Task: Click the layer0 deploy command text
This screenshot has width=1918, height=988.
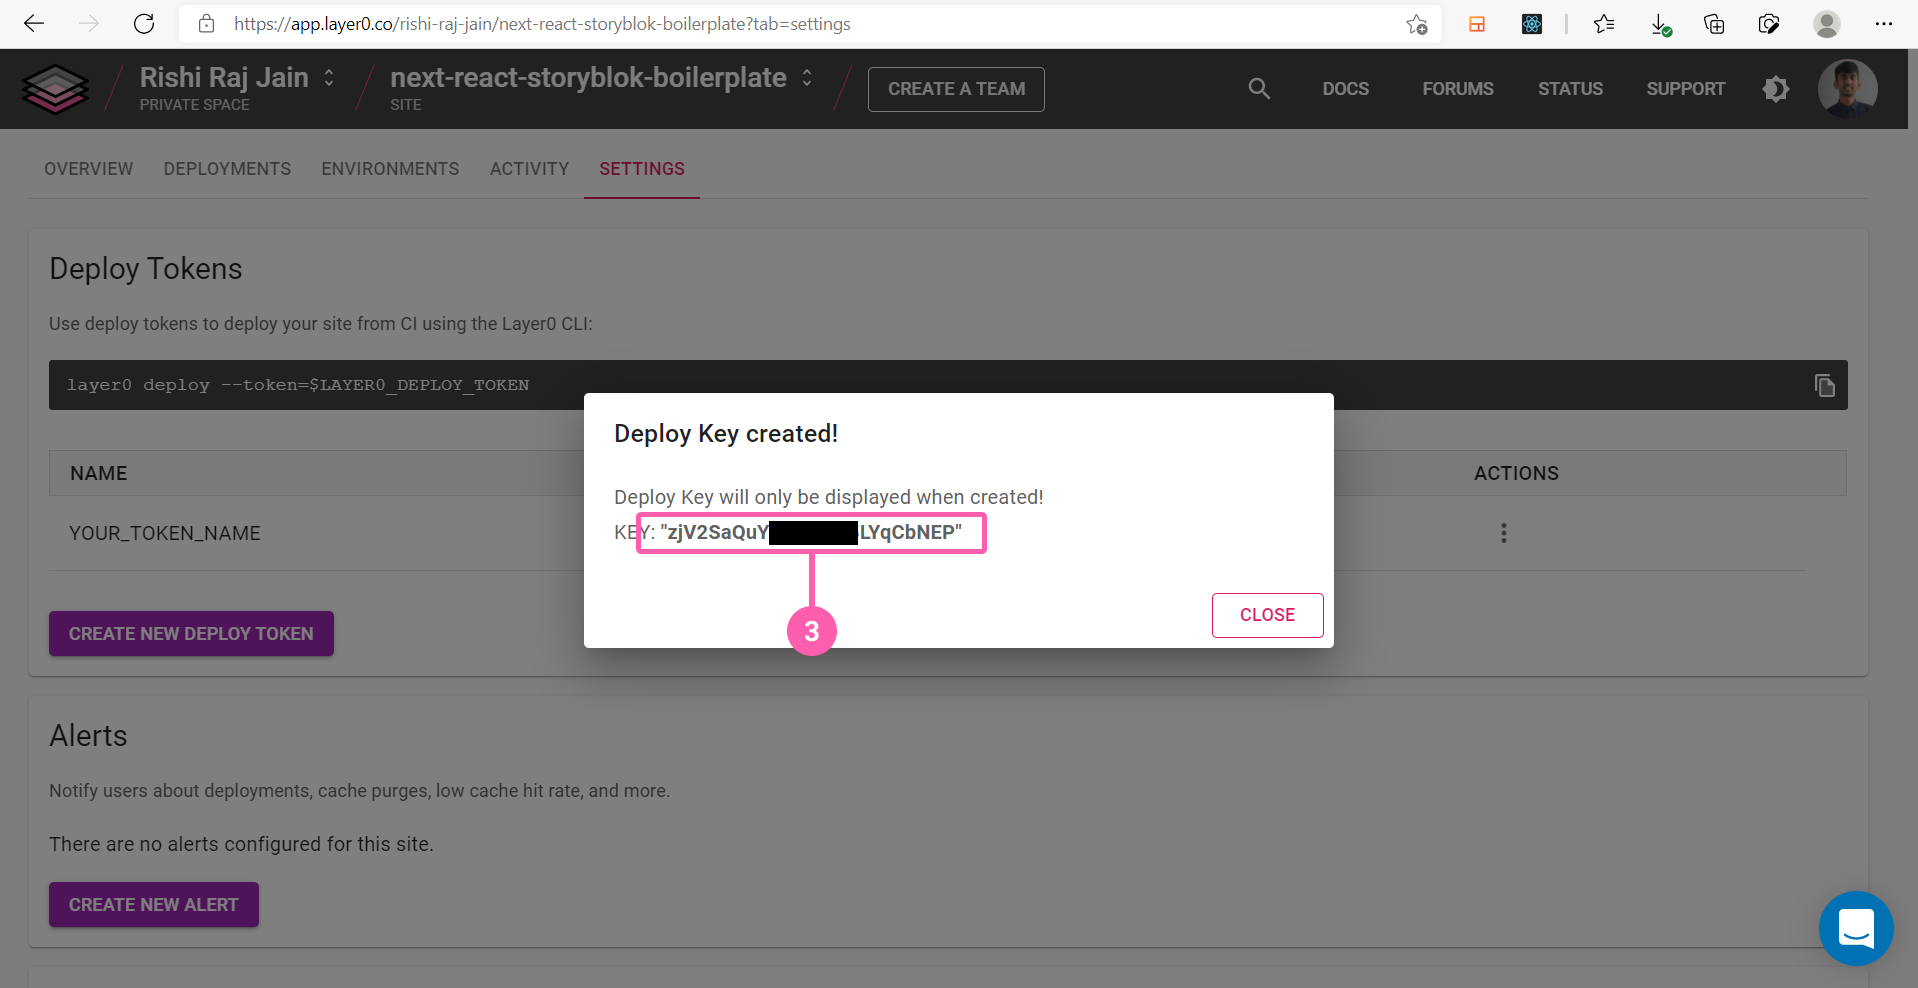Action: click(298, 385)
